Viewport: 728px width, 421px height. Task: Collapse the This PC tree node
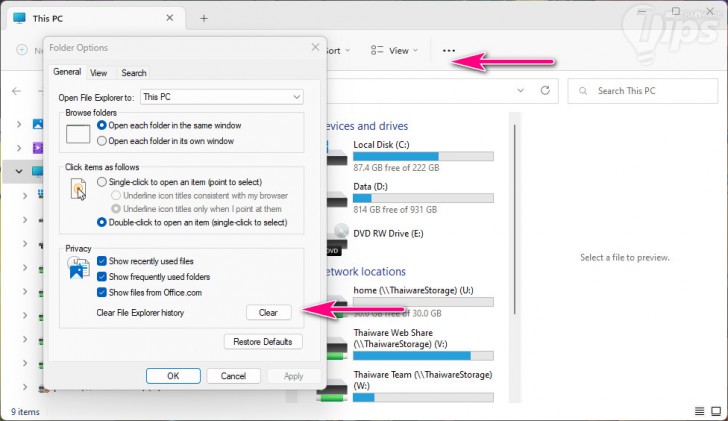pos(19,171)
